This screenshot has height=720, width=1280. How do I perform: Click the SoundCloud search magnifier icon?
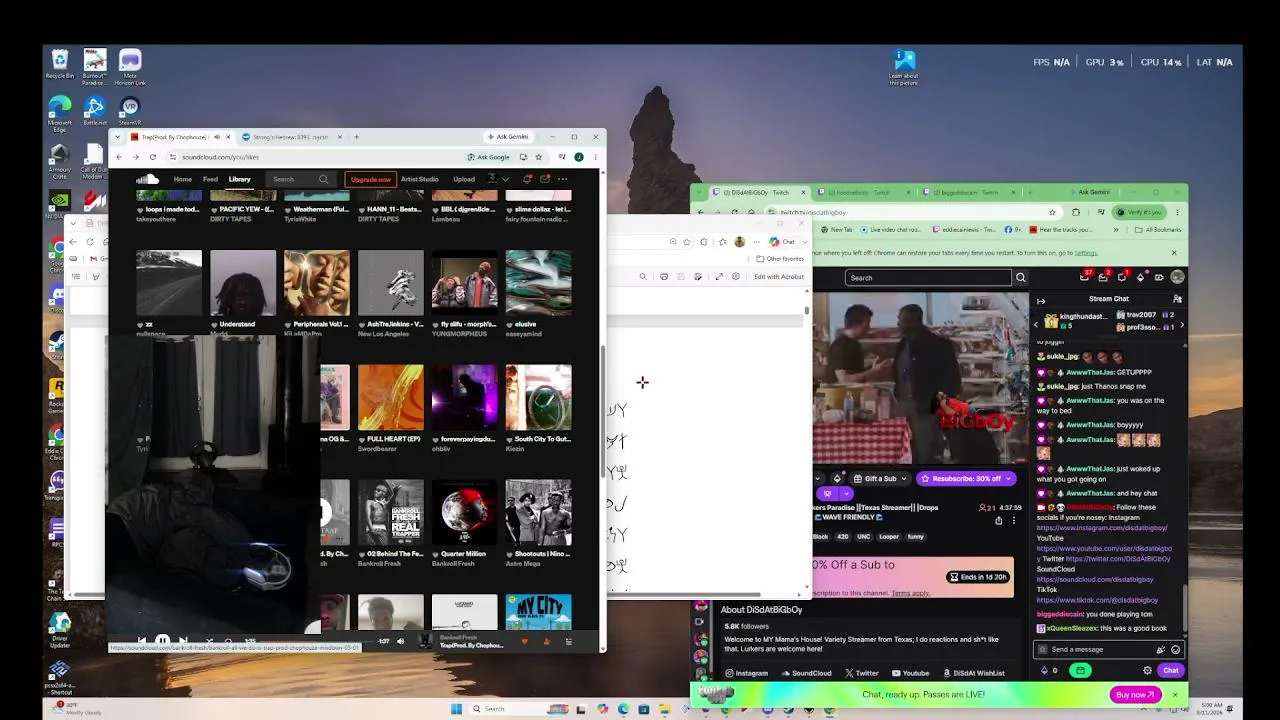pos(323,180)
